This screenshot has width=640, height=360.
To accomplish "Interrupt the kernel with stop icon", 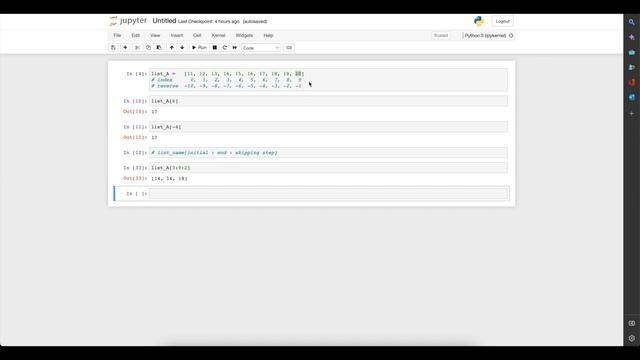I will click(x=215, y=48).
